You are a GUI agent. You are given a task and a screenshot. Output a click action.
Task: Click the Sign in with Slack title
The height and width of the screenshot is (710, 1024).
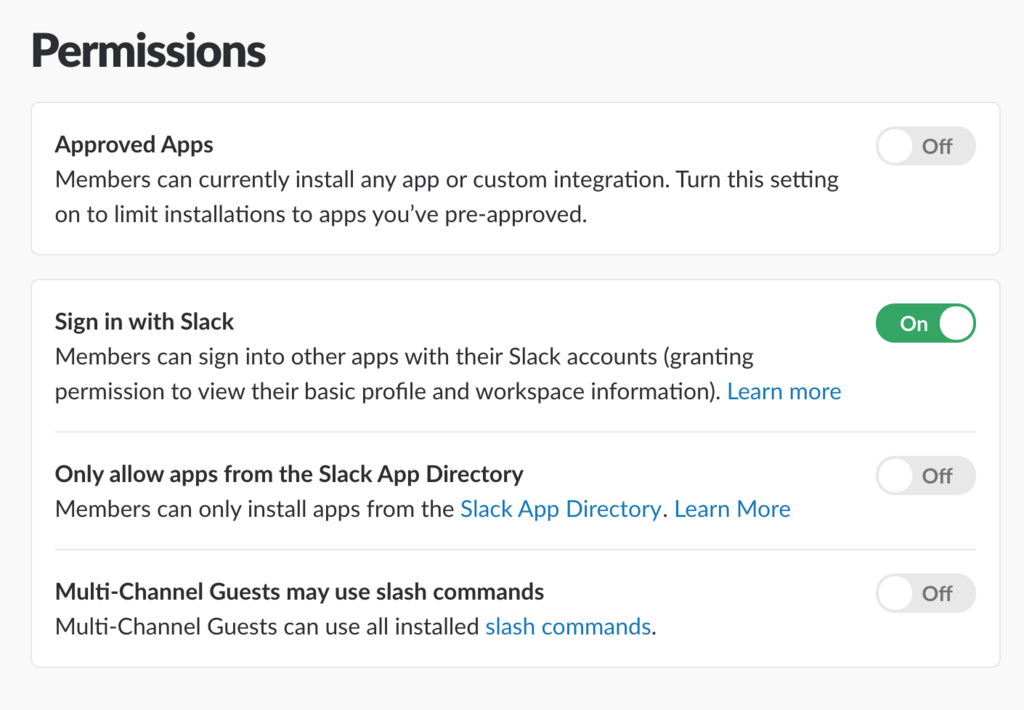click(144, 322)
